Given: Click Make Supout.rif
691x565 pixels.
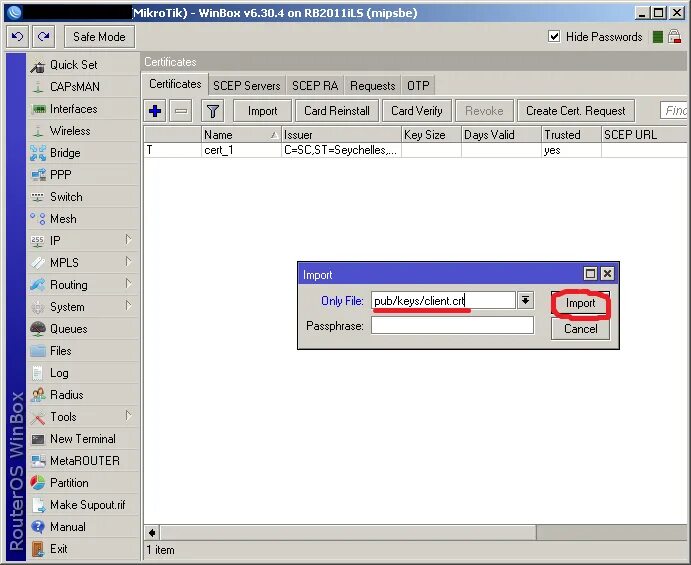Looking at the screenshot, I should coord(88,505).
